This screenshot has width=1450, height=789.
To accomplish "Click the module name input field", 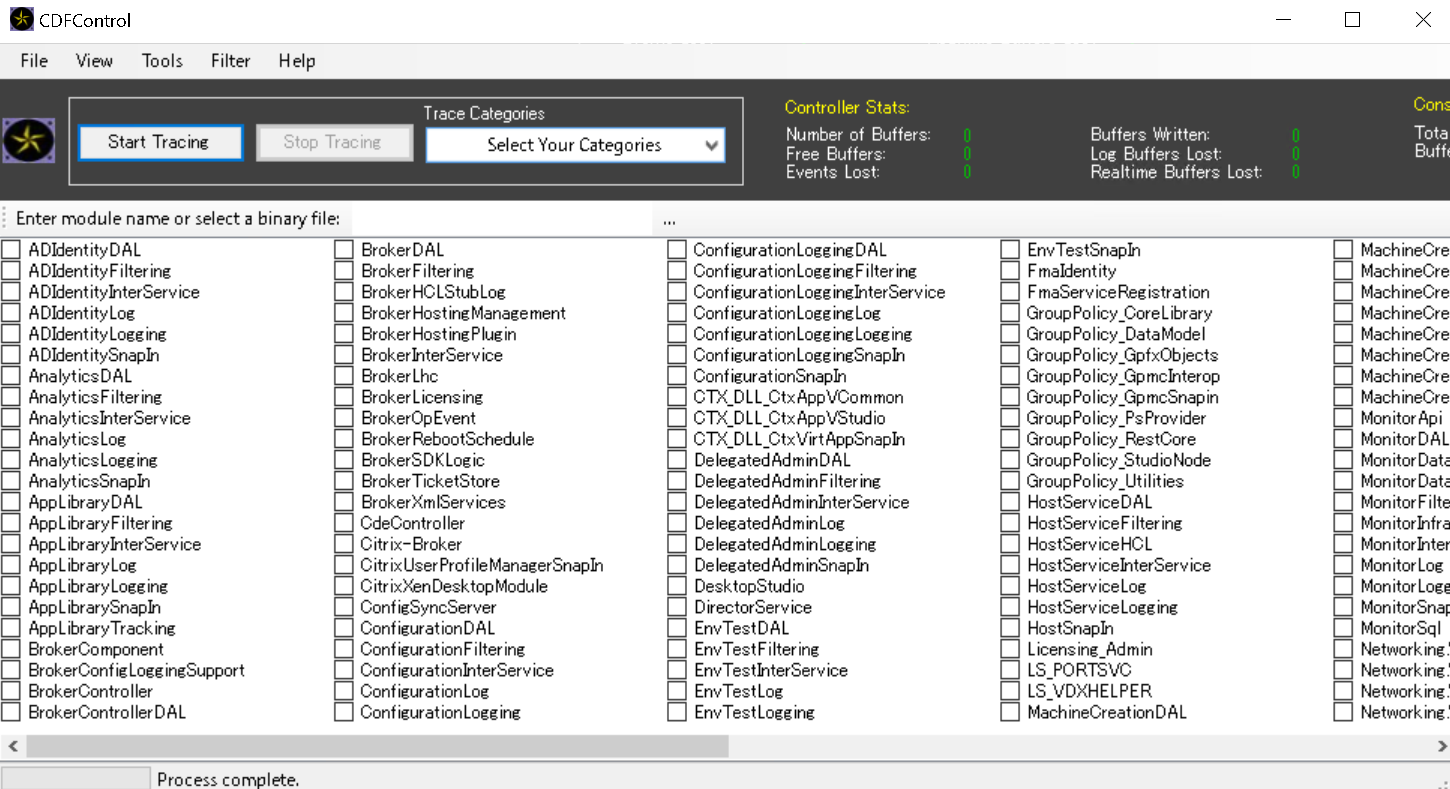I will [500, 219].
